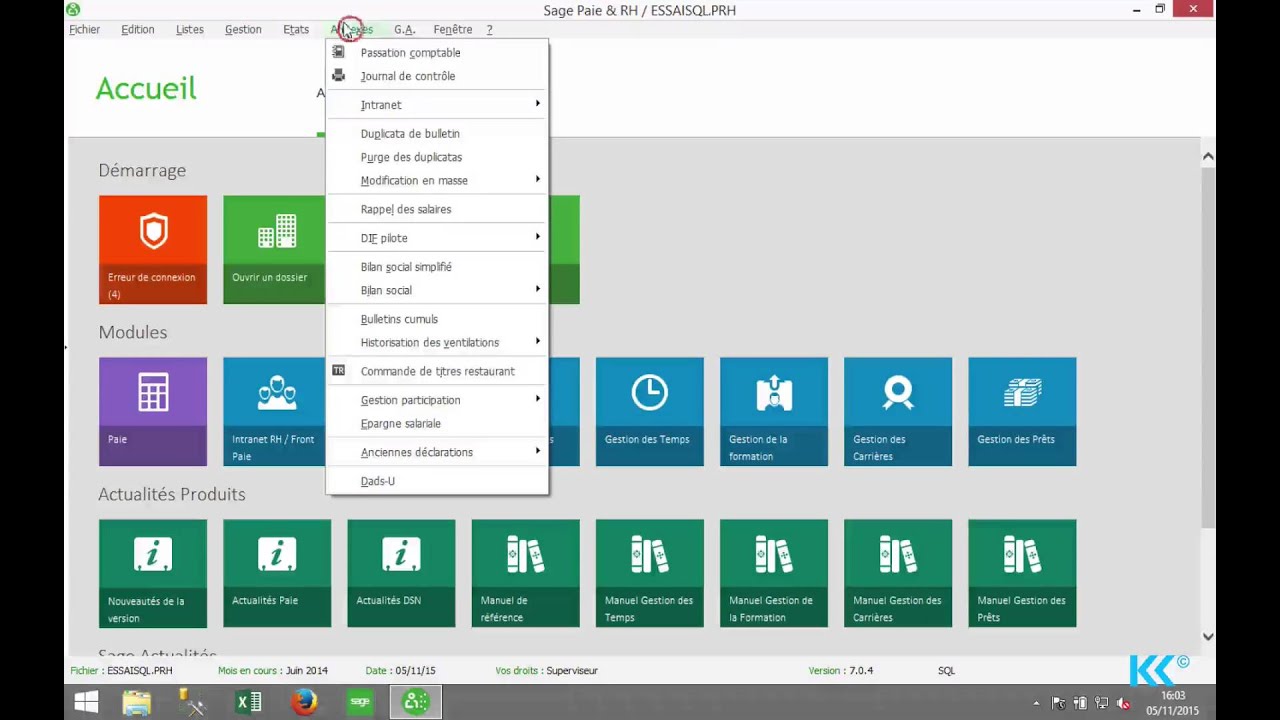Open the Gestion menu
The width and height of the screenshot is (1280, 720).
pyautogui.click(x=243, y=30)
